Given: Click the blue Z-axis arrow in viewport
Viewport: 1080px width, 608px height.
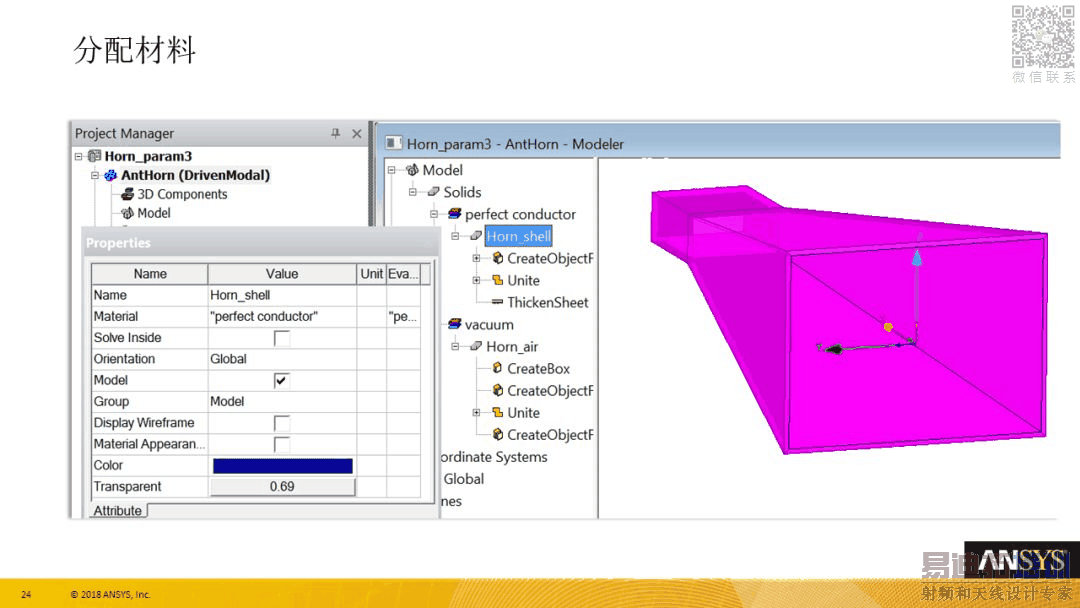Looking at the screenshot, I should [x=917, y=258].
